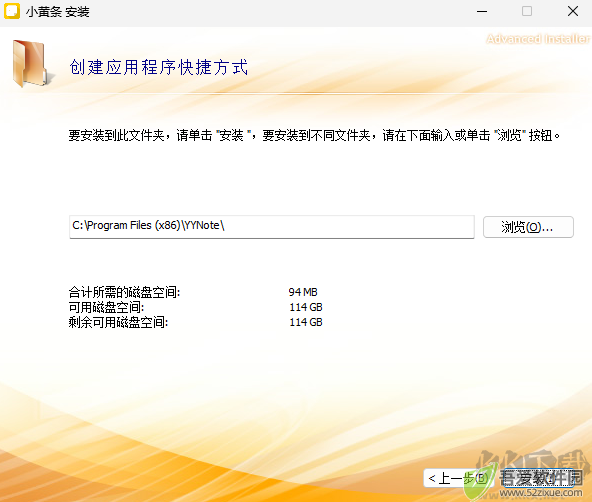
Task: Go back with the 上一步 button
Action: pyautogui.click(x=458, y=478)
